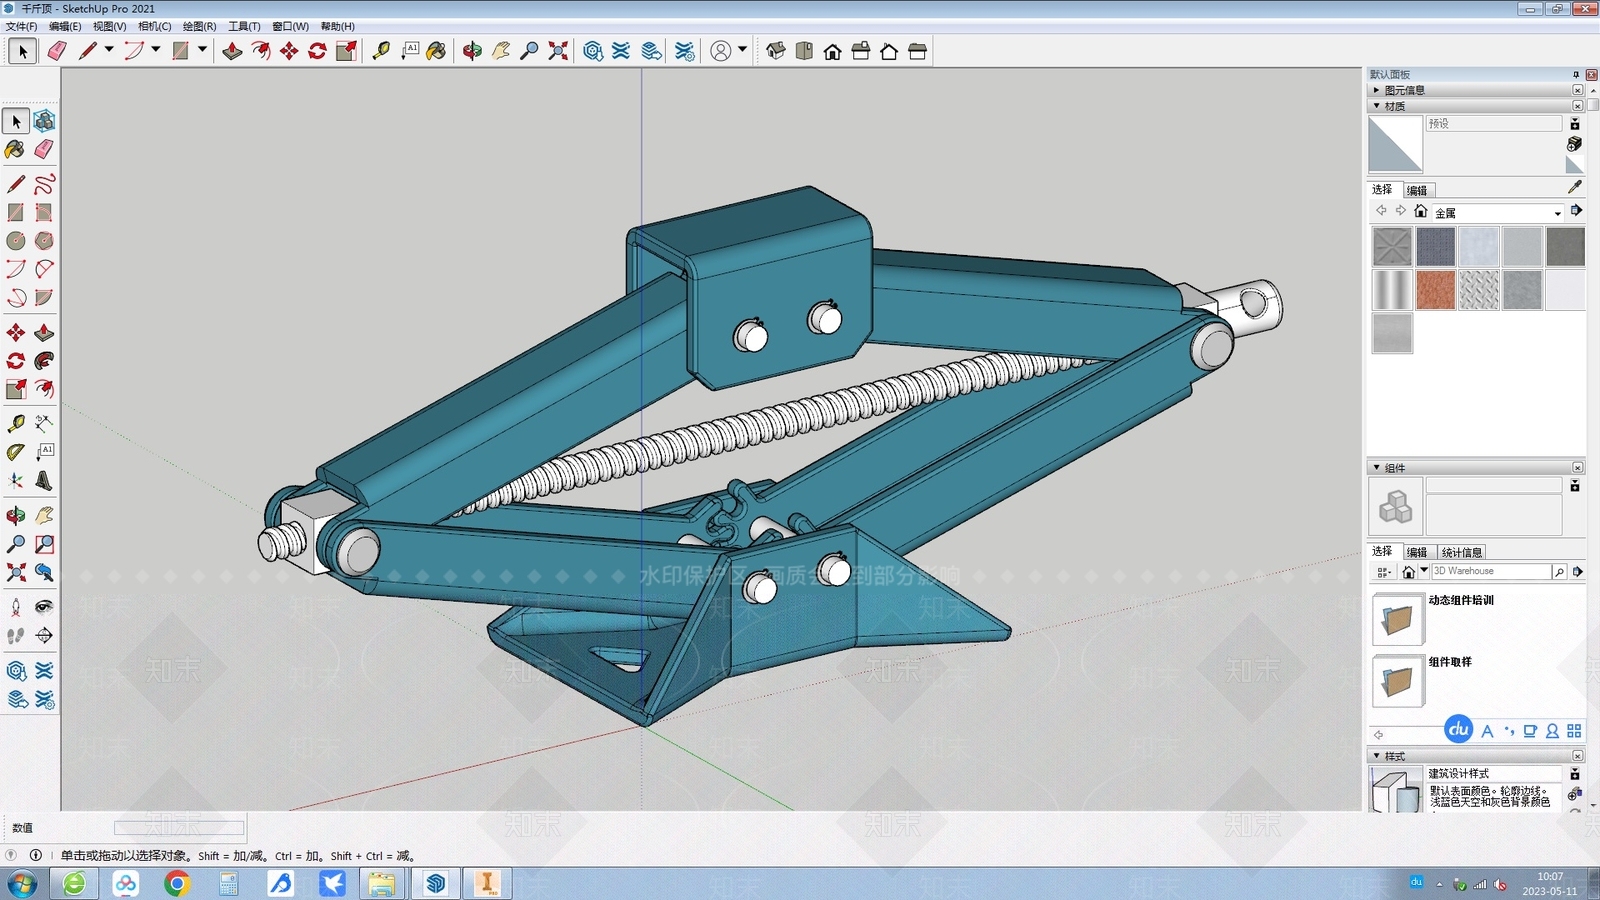Open Chrome from the Windows taskbar
Viewport: 1600px width, 900px height.
tap(177, 883)
